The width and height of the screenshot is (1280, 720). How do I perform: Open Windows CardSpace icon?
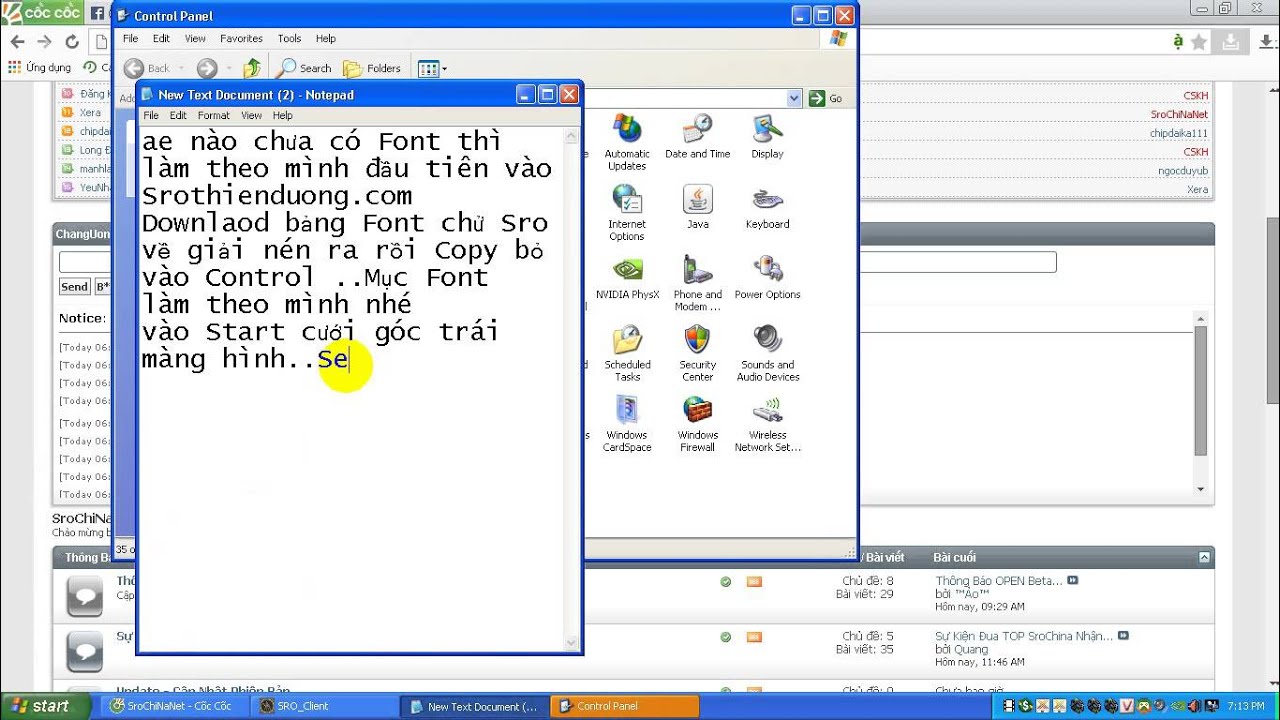click(627, 424)
